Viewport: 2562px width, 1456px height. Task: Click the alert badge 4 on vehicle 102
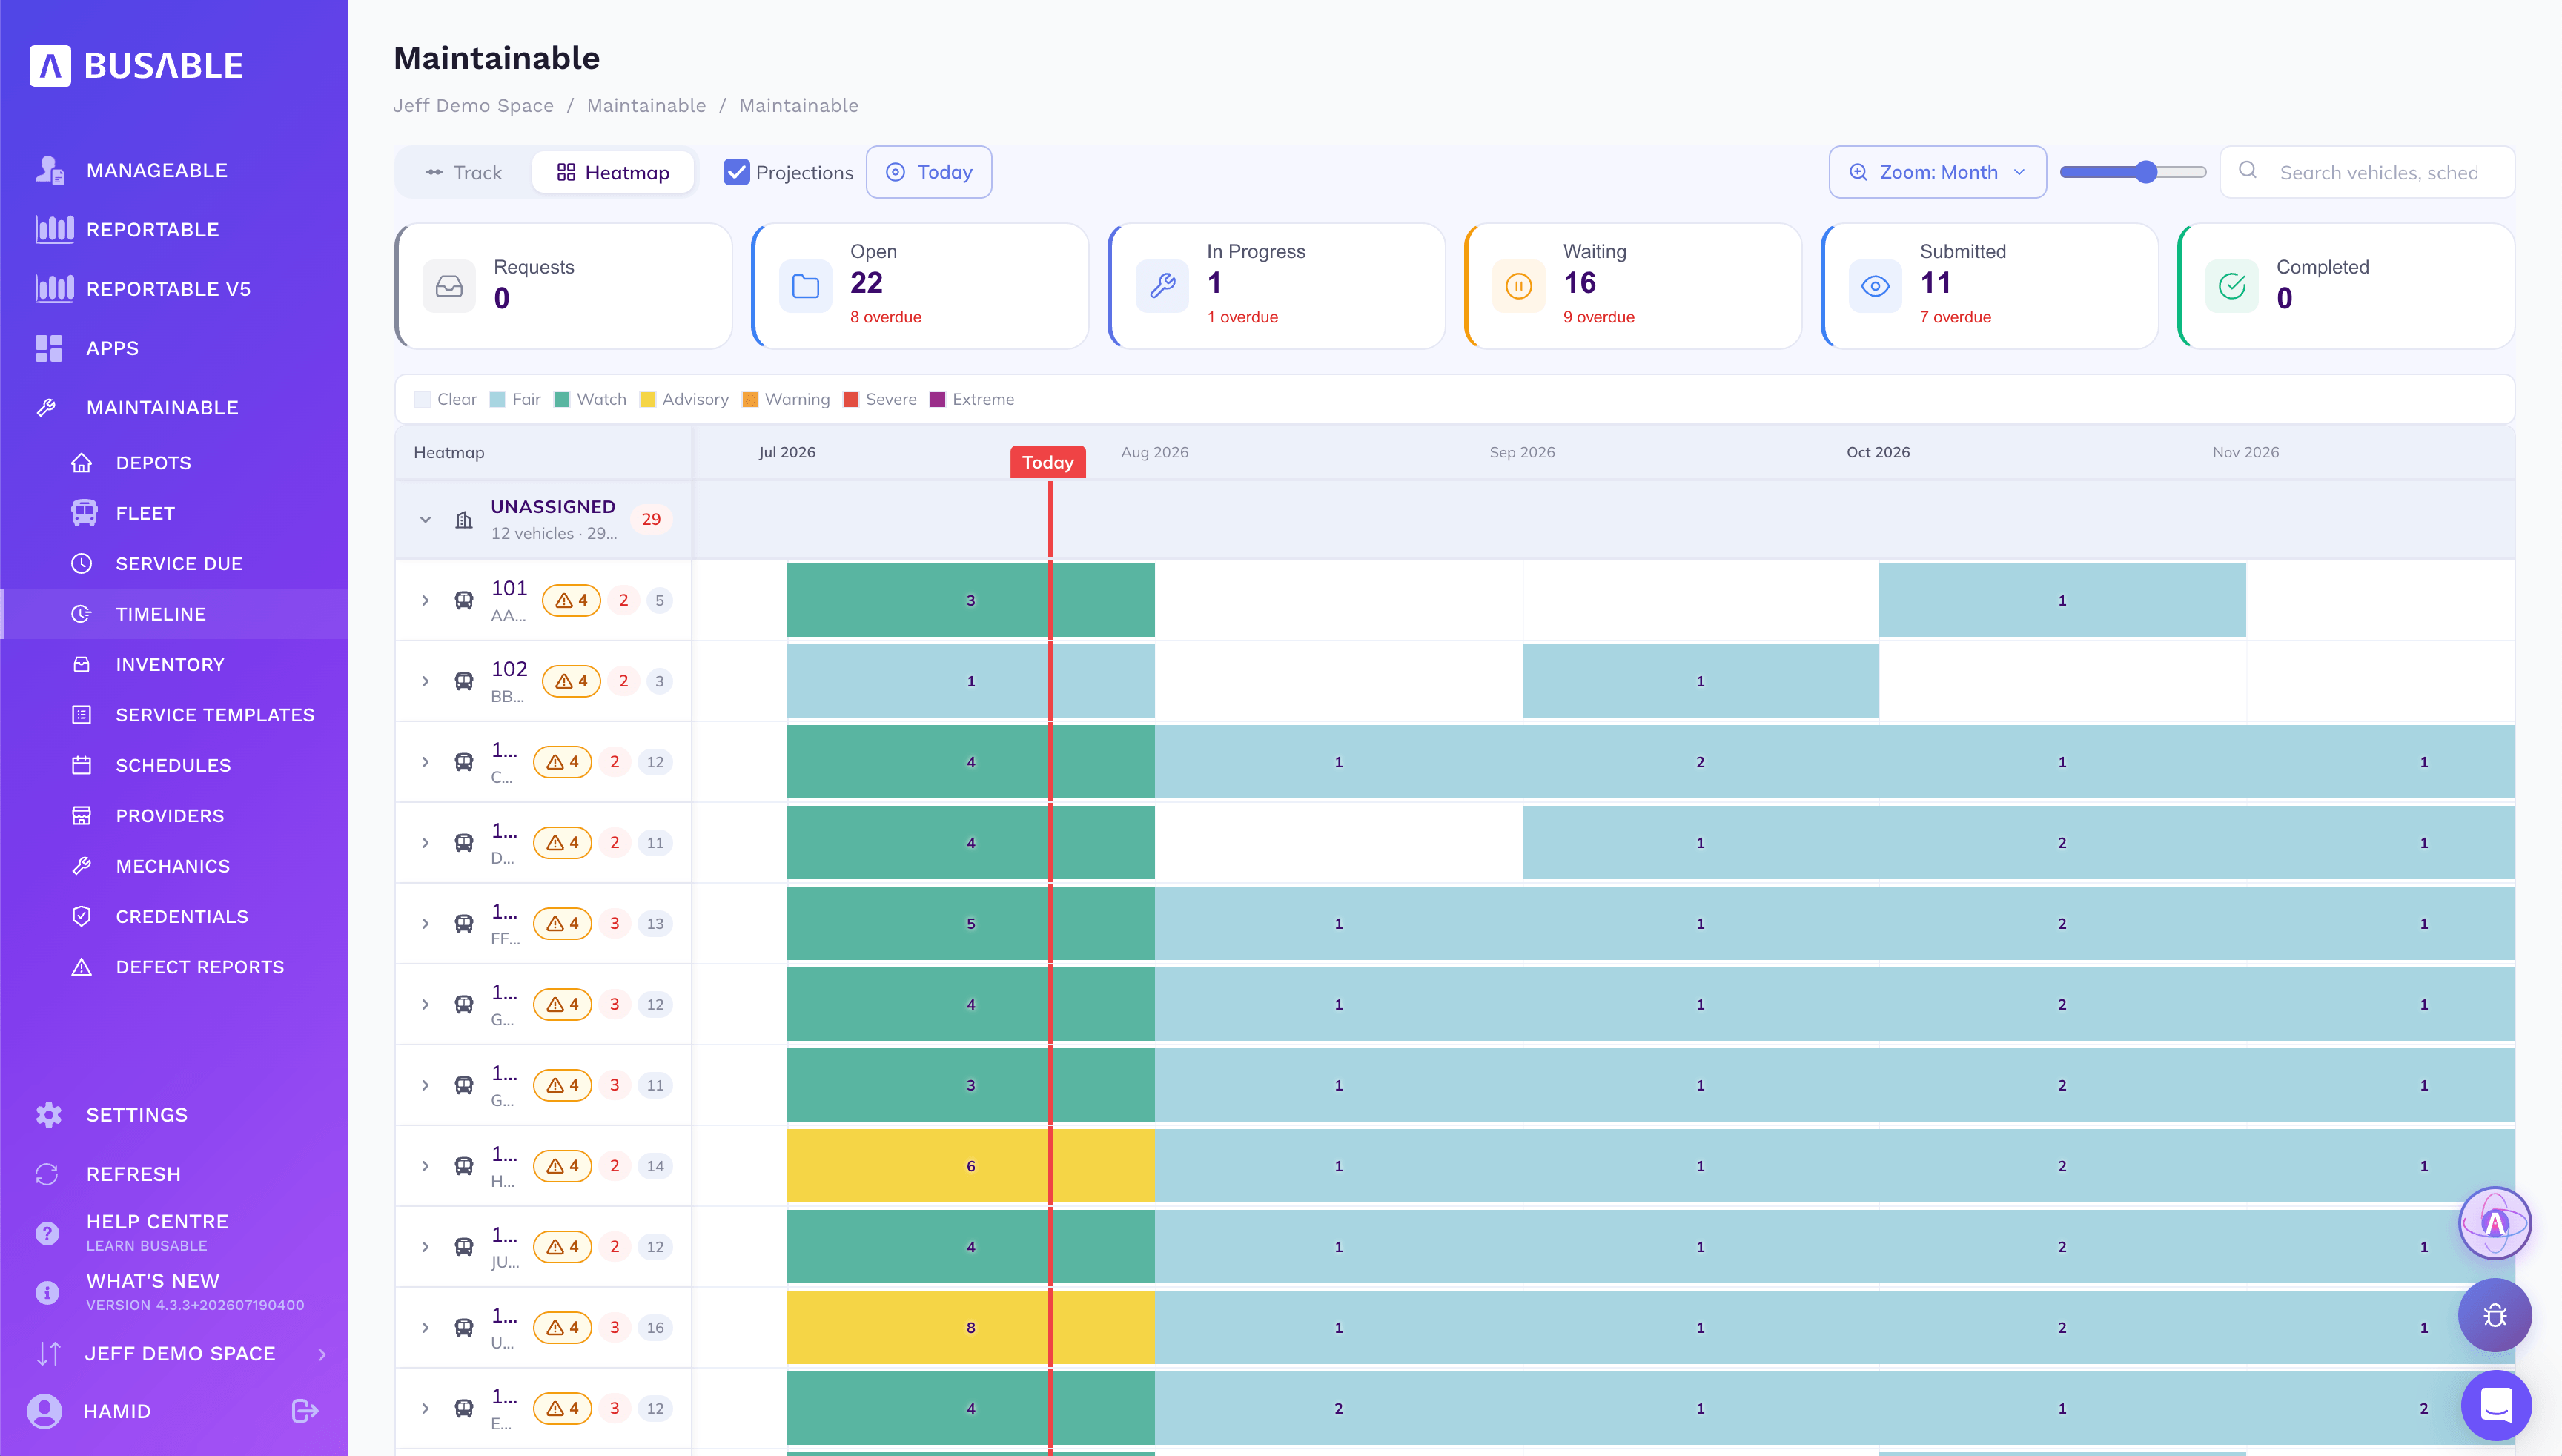pyautogui.click(x=571, y=682)
